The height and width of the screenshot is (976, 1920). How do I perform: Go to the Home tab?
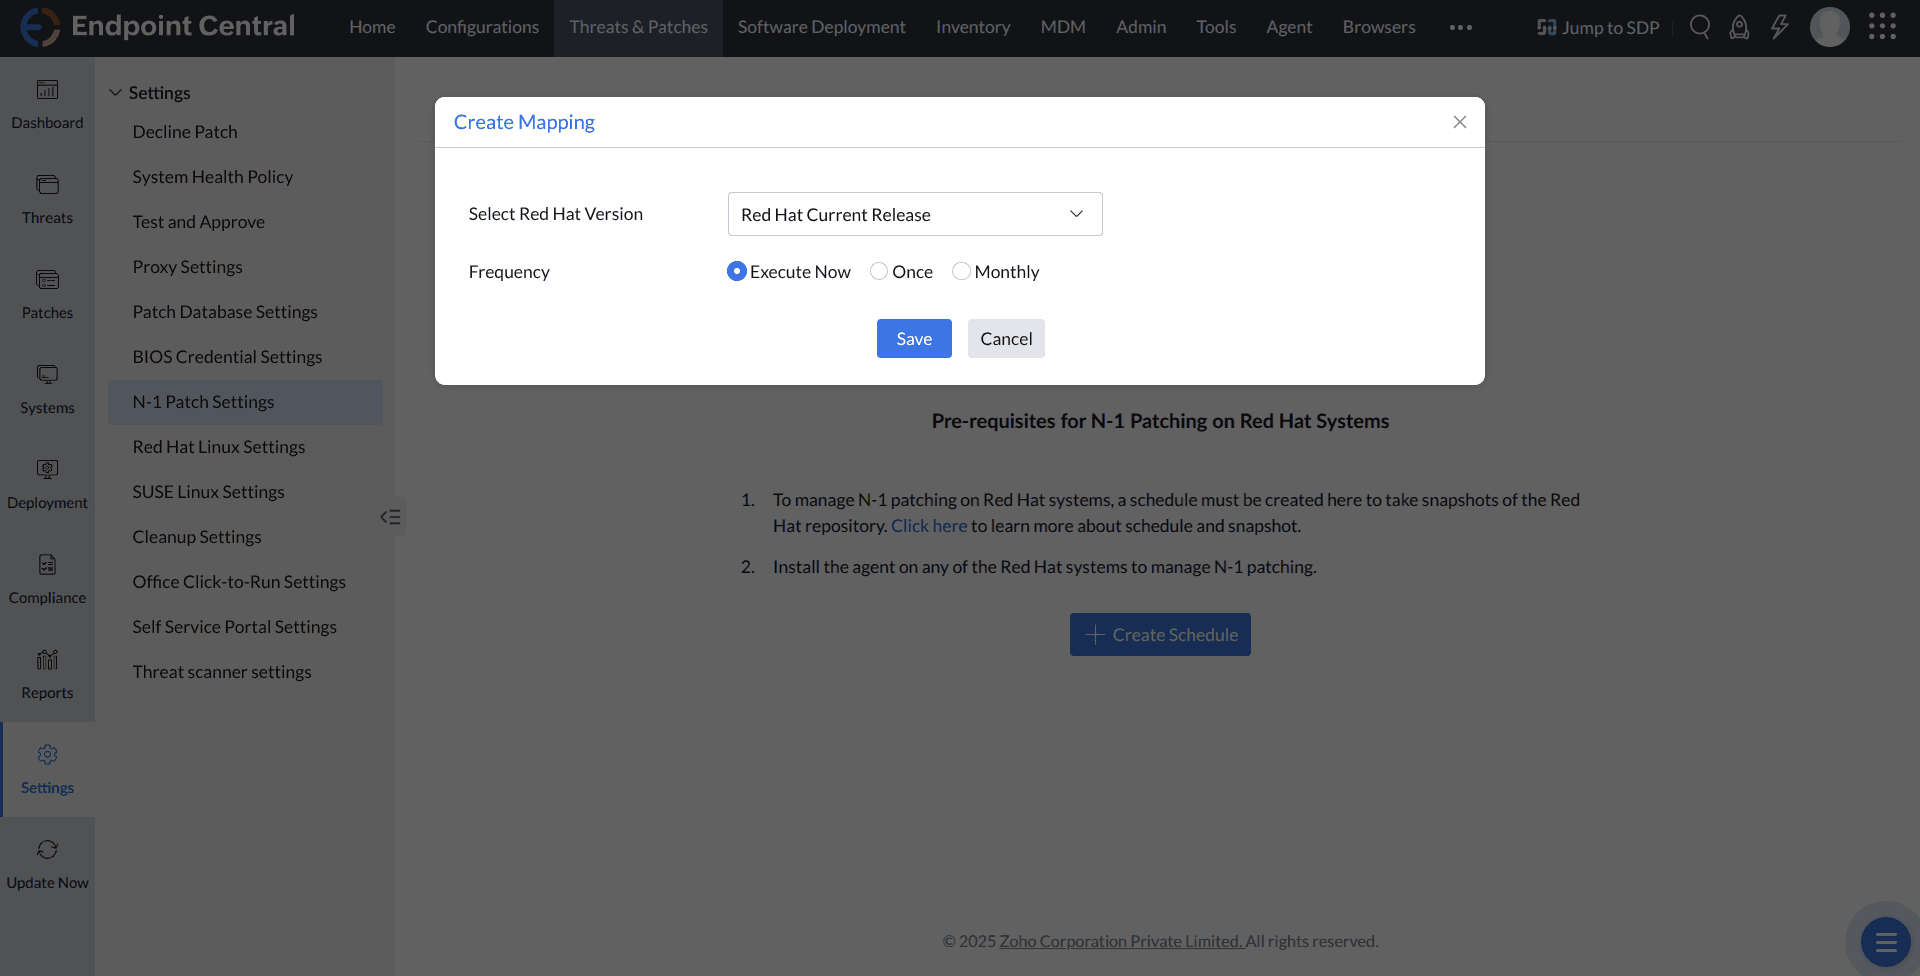pos(372,27)
